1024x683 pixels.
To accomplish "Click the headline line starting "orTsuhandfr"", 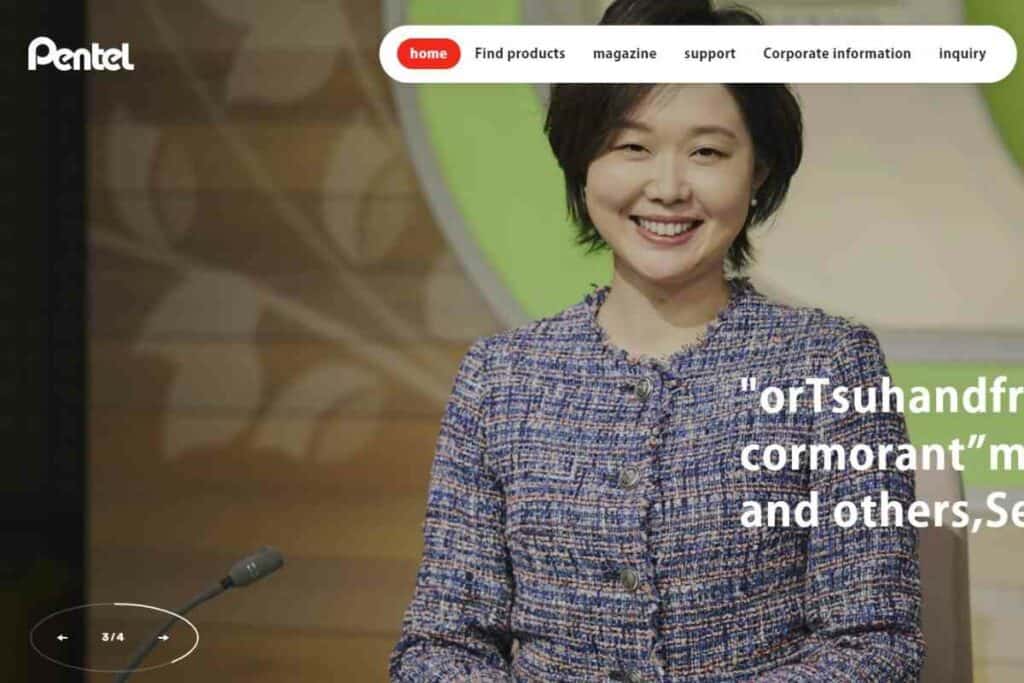I will click(882, 397).
